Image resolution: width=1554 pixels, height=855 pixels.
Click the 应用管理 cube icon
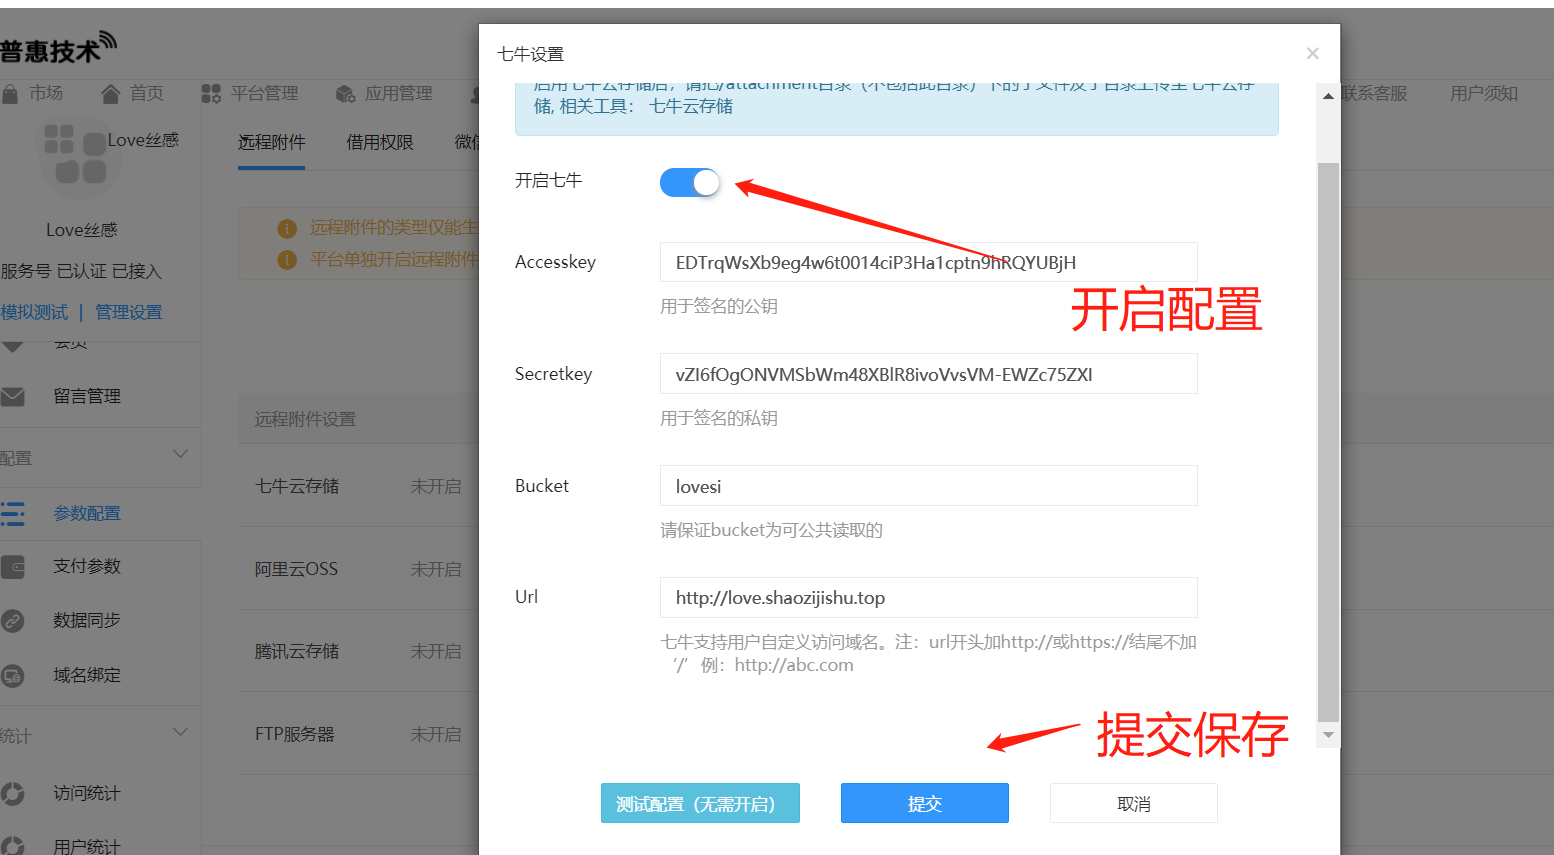[346, 94]
